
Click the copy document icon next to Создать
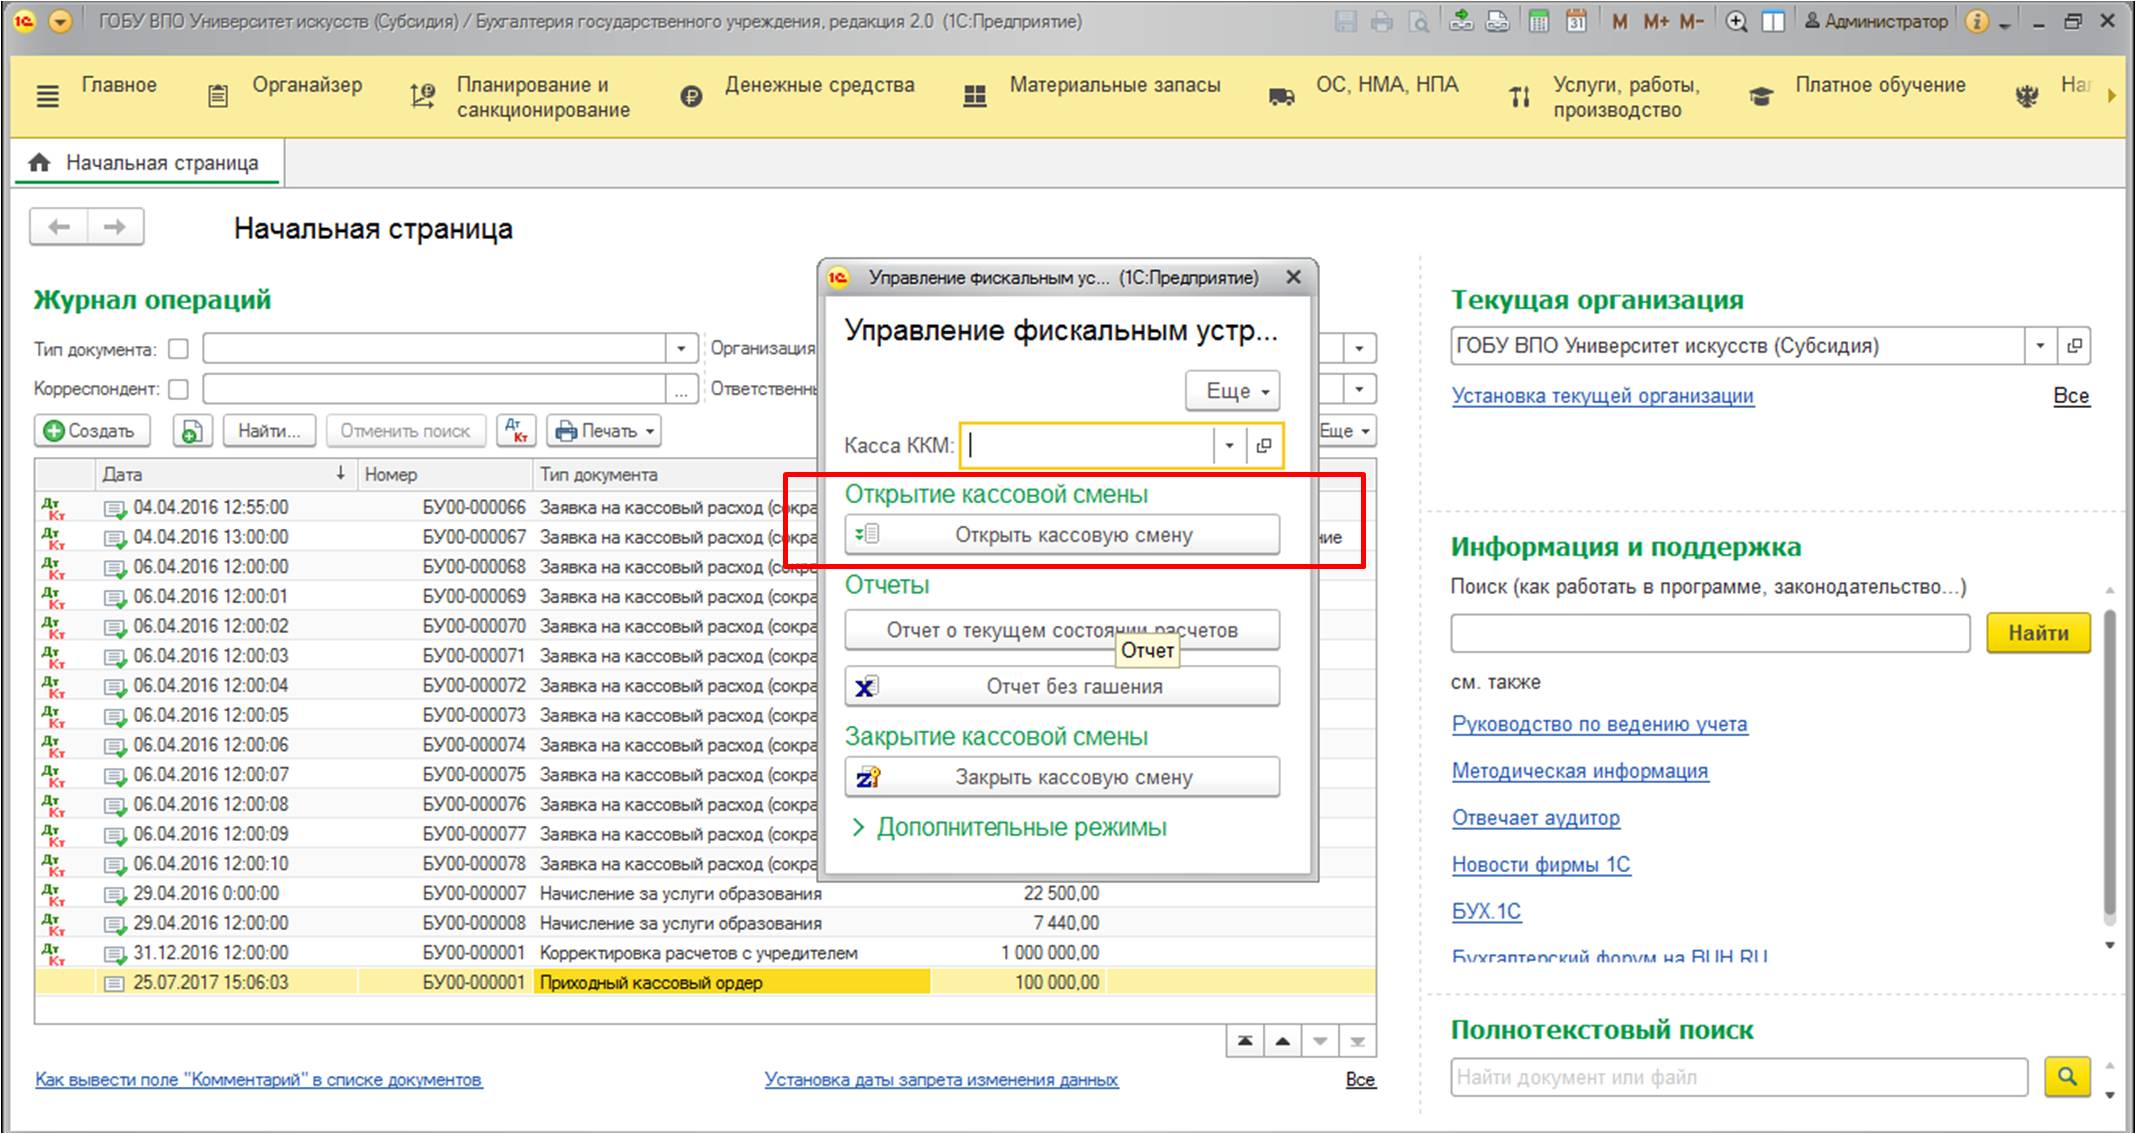tap(192, 431)
